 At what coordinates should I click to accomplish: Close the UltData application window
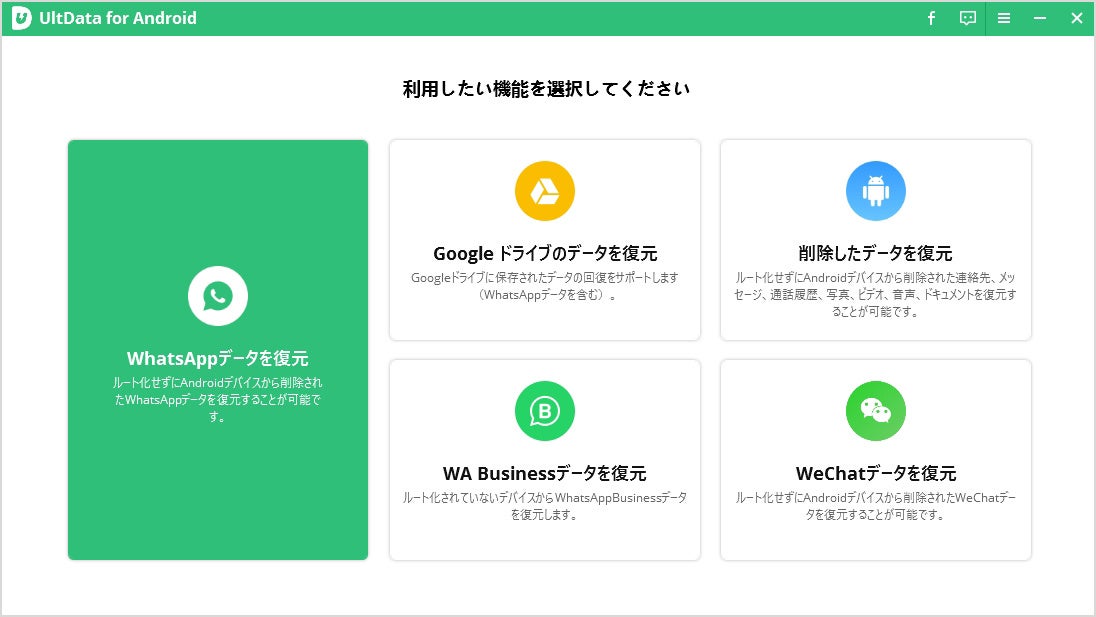pos(1076,18)
